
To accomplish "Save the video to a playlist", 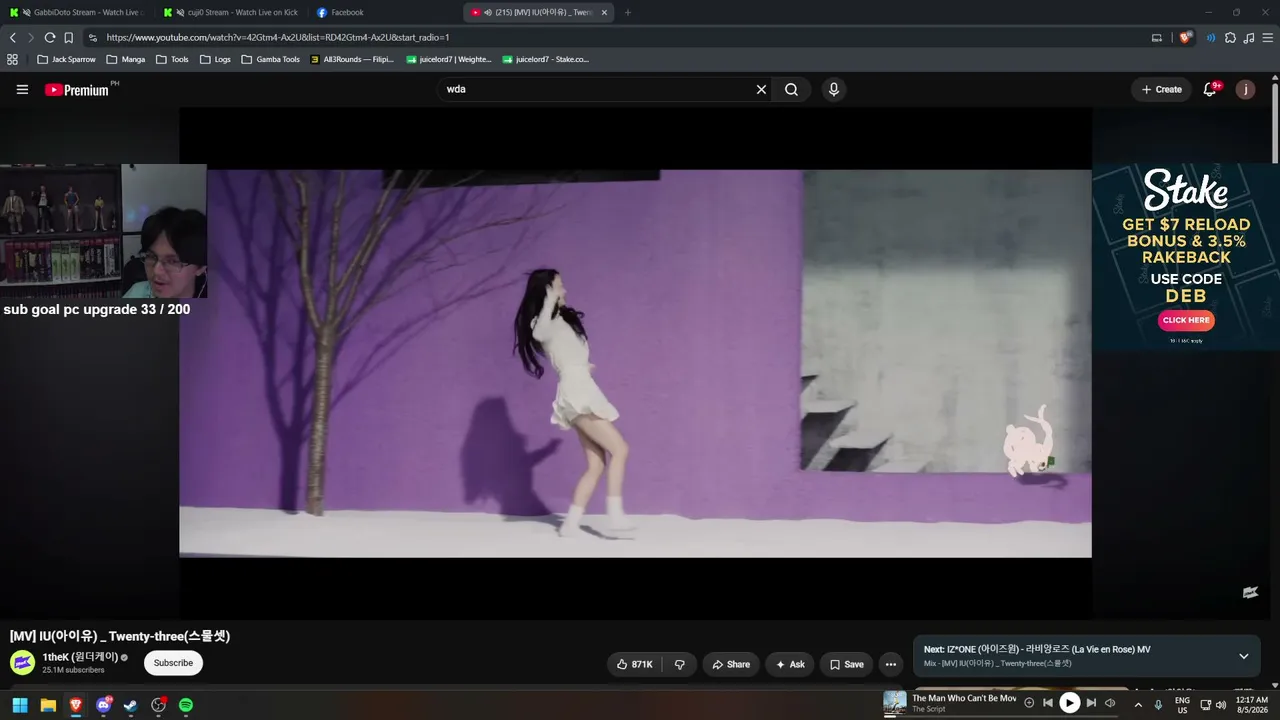I will 846,664.
